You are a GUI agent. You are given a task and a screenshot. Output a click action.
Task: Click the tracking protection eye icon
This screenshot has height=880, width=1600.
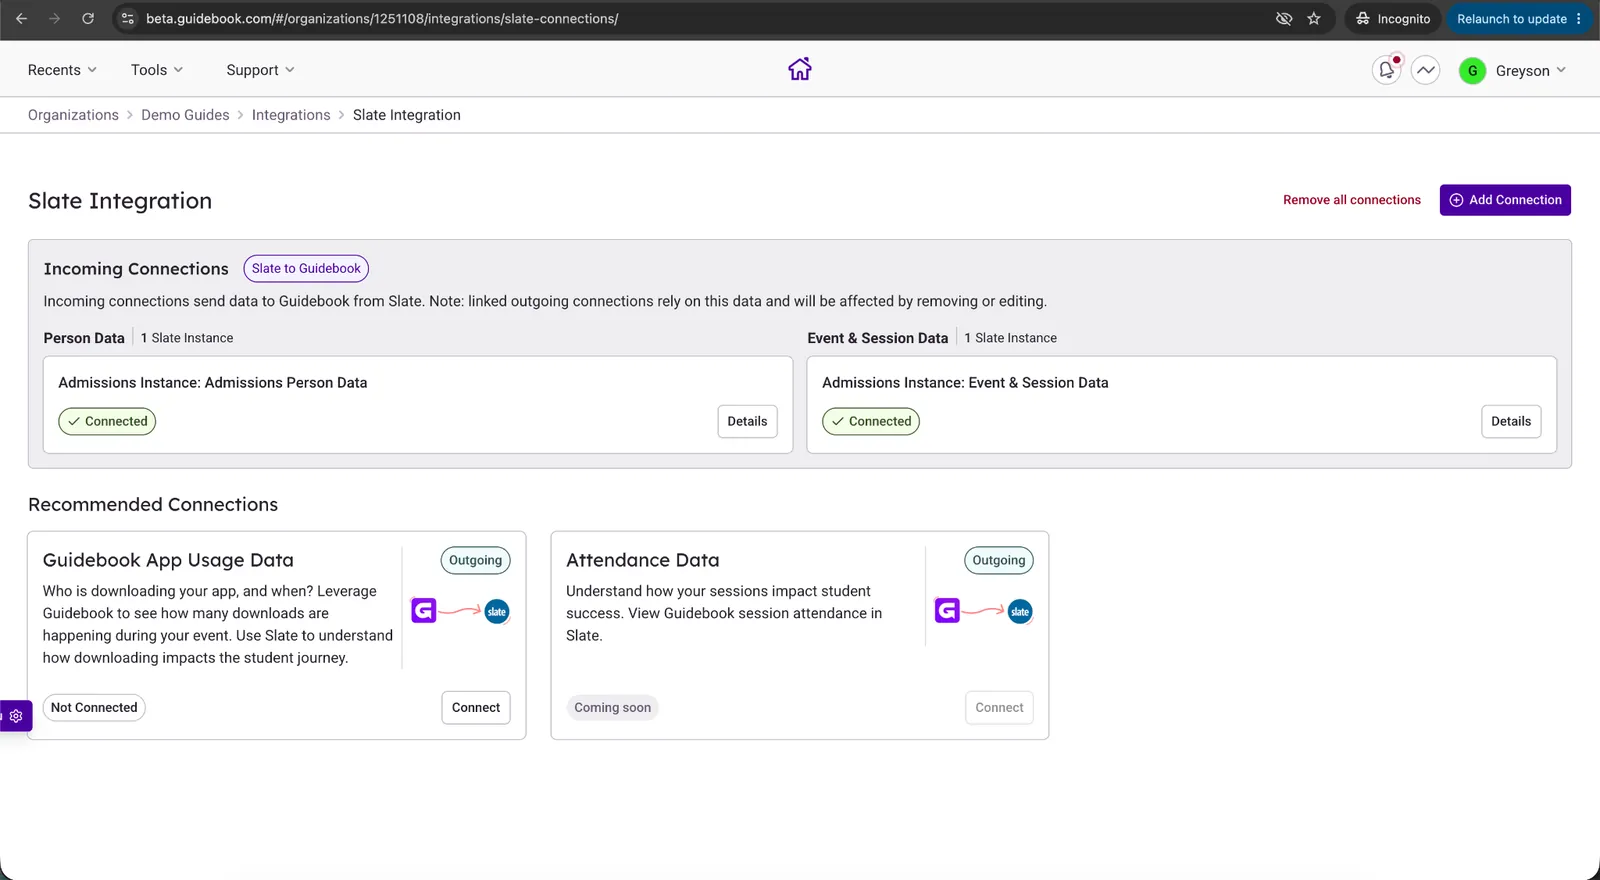point(1284,19)
